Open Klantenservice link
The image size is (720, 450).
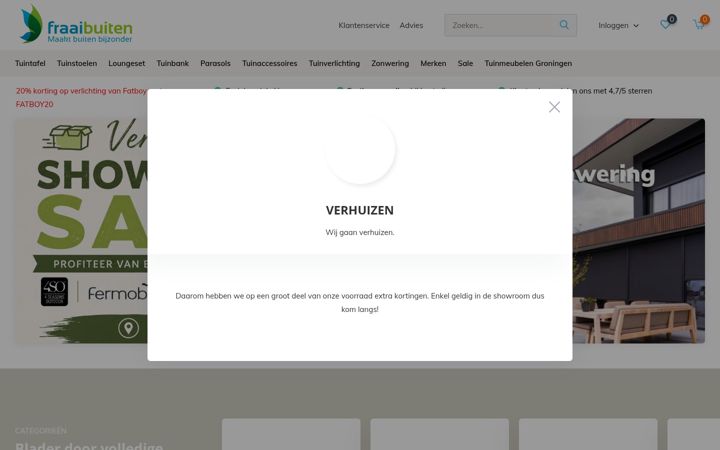point(364,25)
